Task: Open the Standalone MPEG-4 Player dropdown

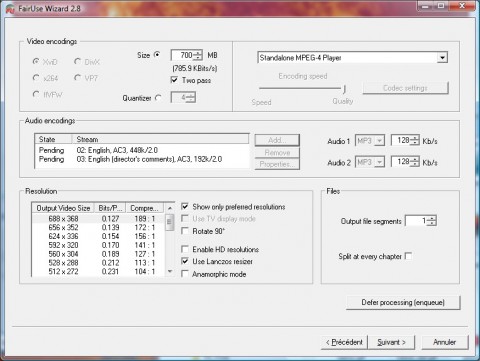Action: (442, 58)
